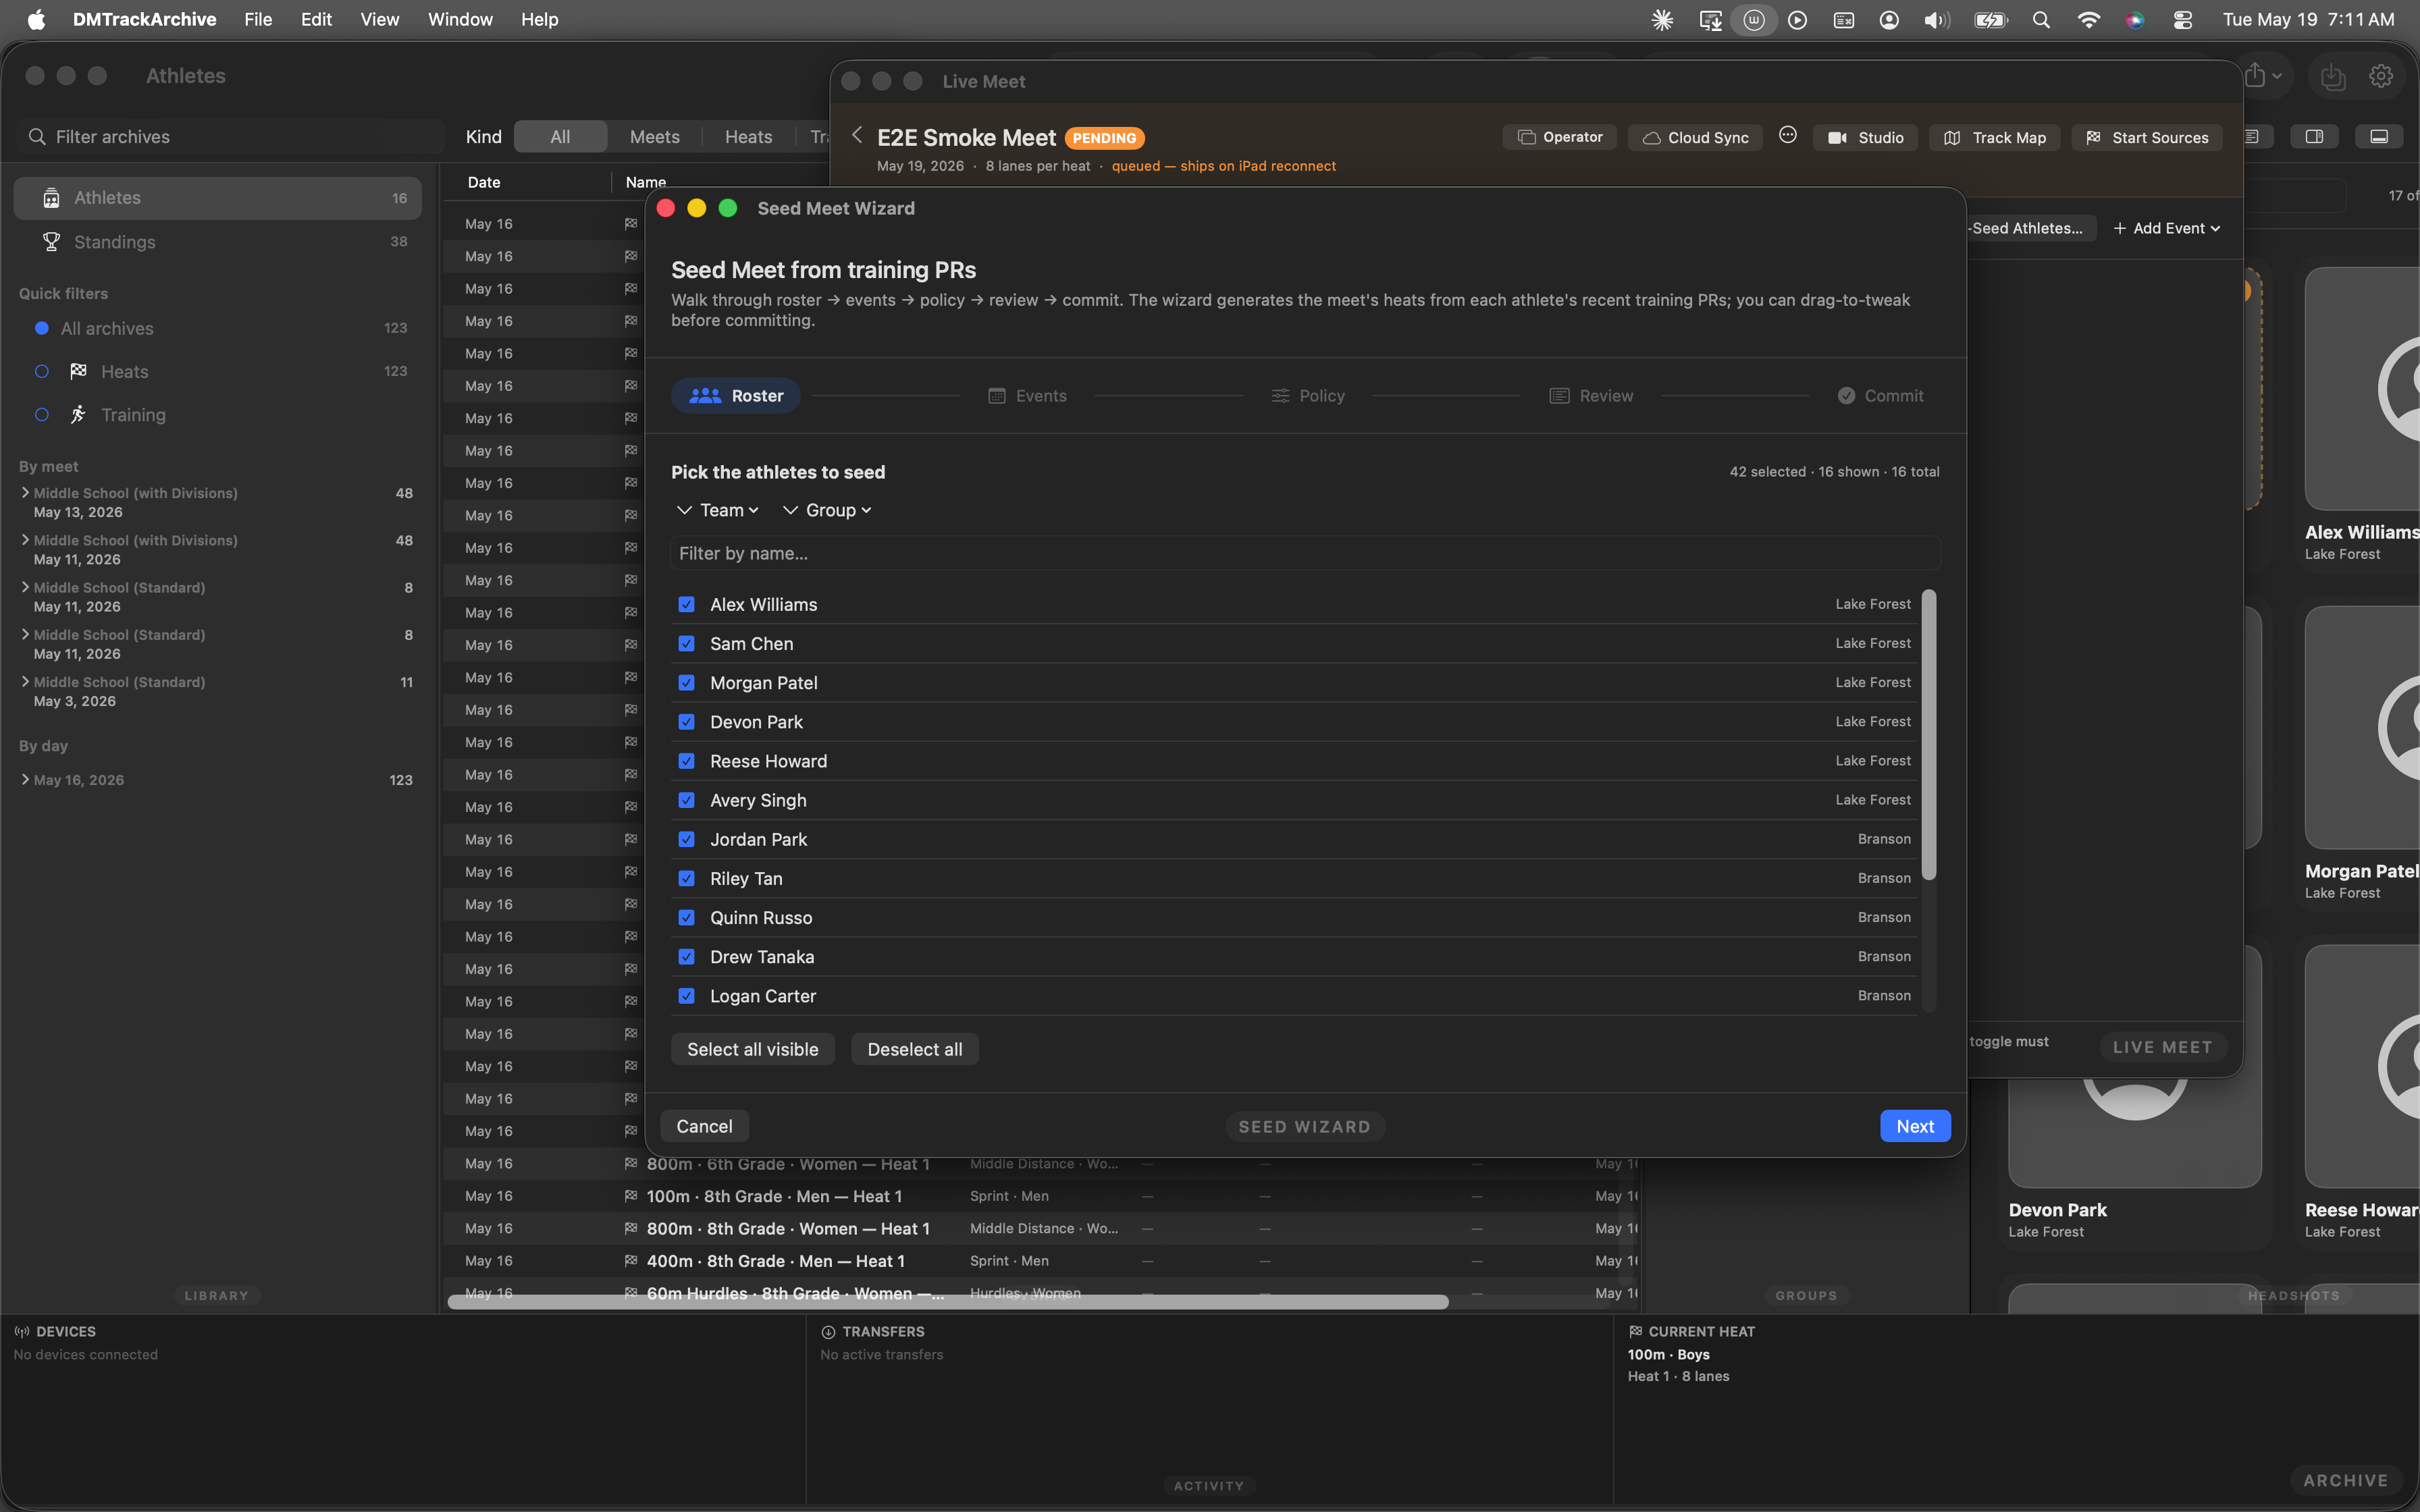Uncheck Morgan Patel in the roster
Screen dimensions: 2420x1512
pos(687,682)
